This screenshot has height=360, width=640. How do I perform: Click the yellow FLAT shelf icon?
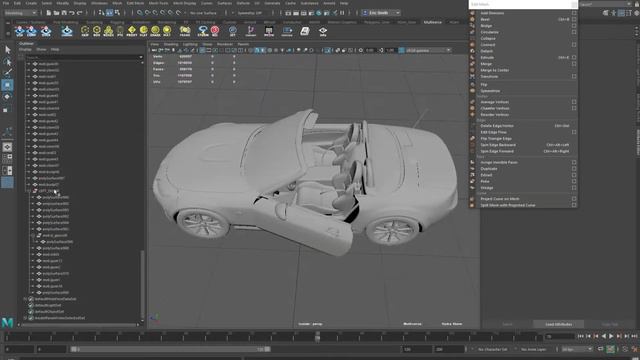click(x=144, y=31)
